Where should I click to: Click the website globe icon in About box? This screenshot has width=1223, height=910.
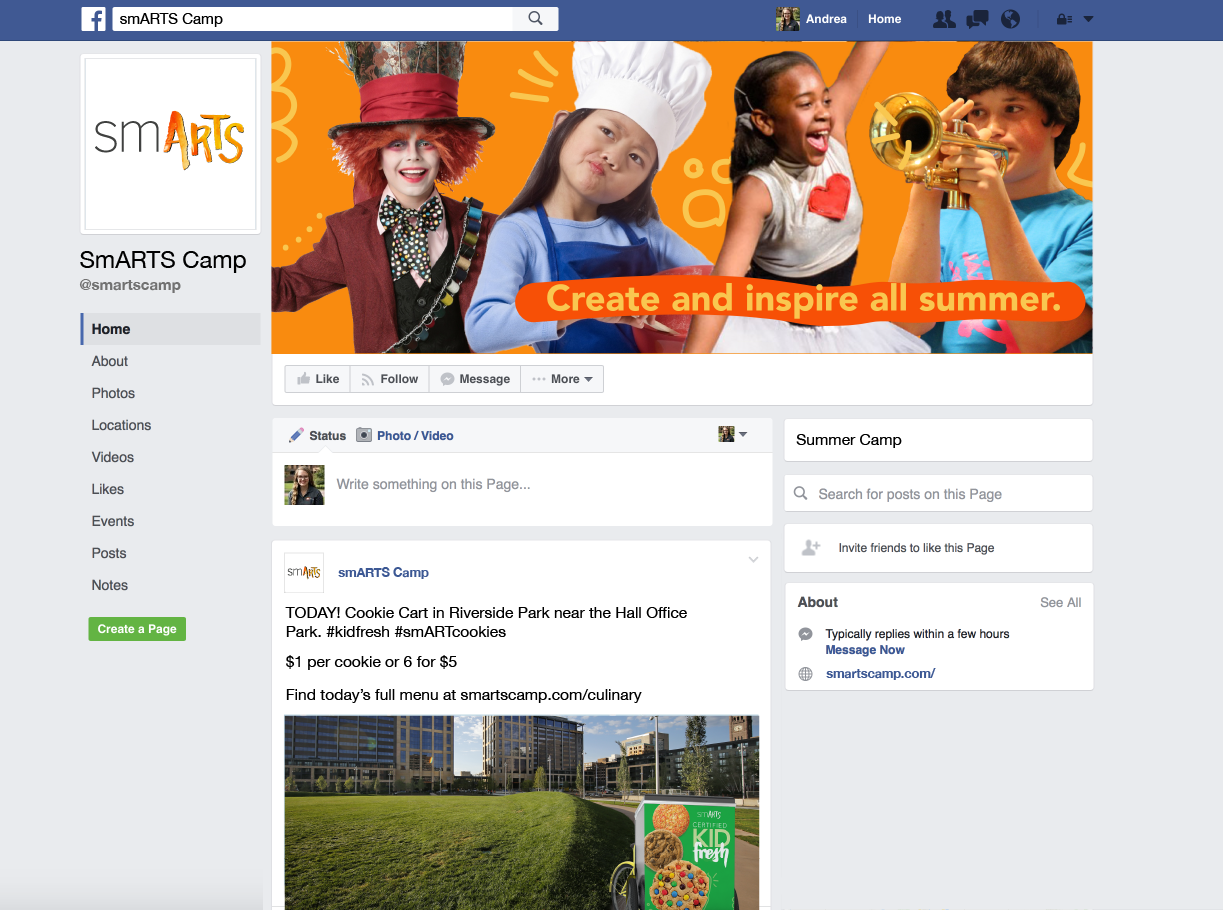805,674
